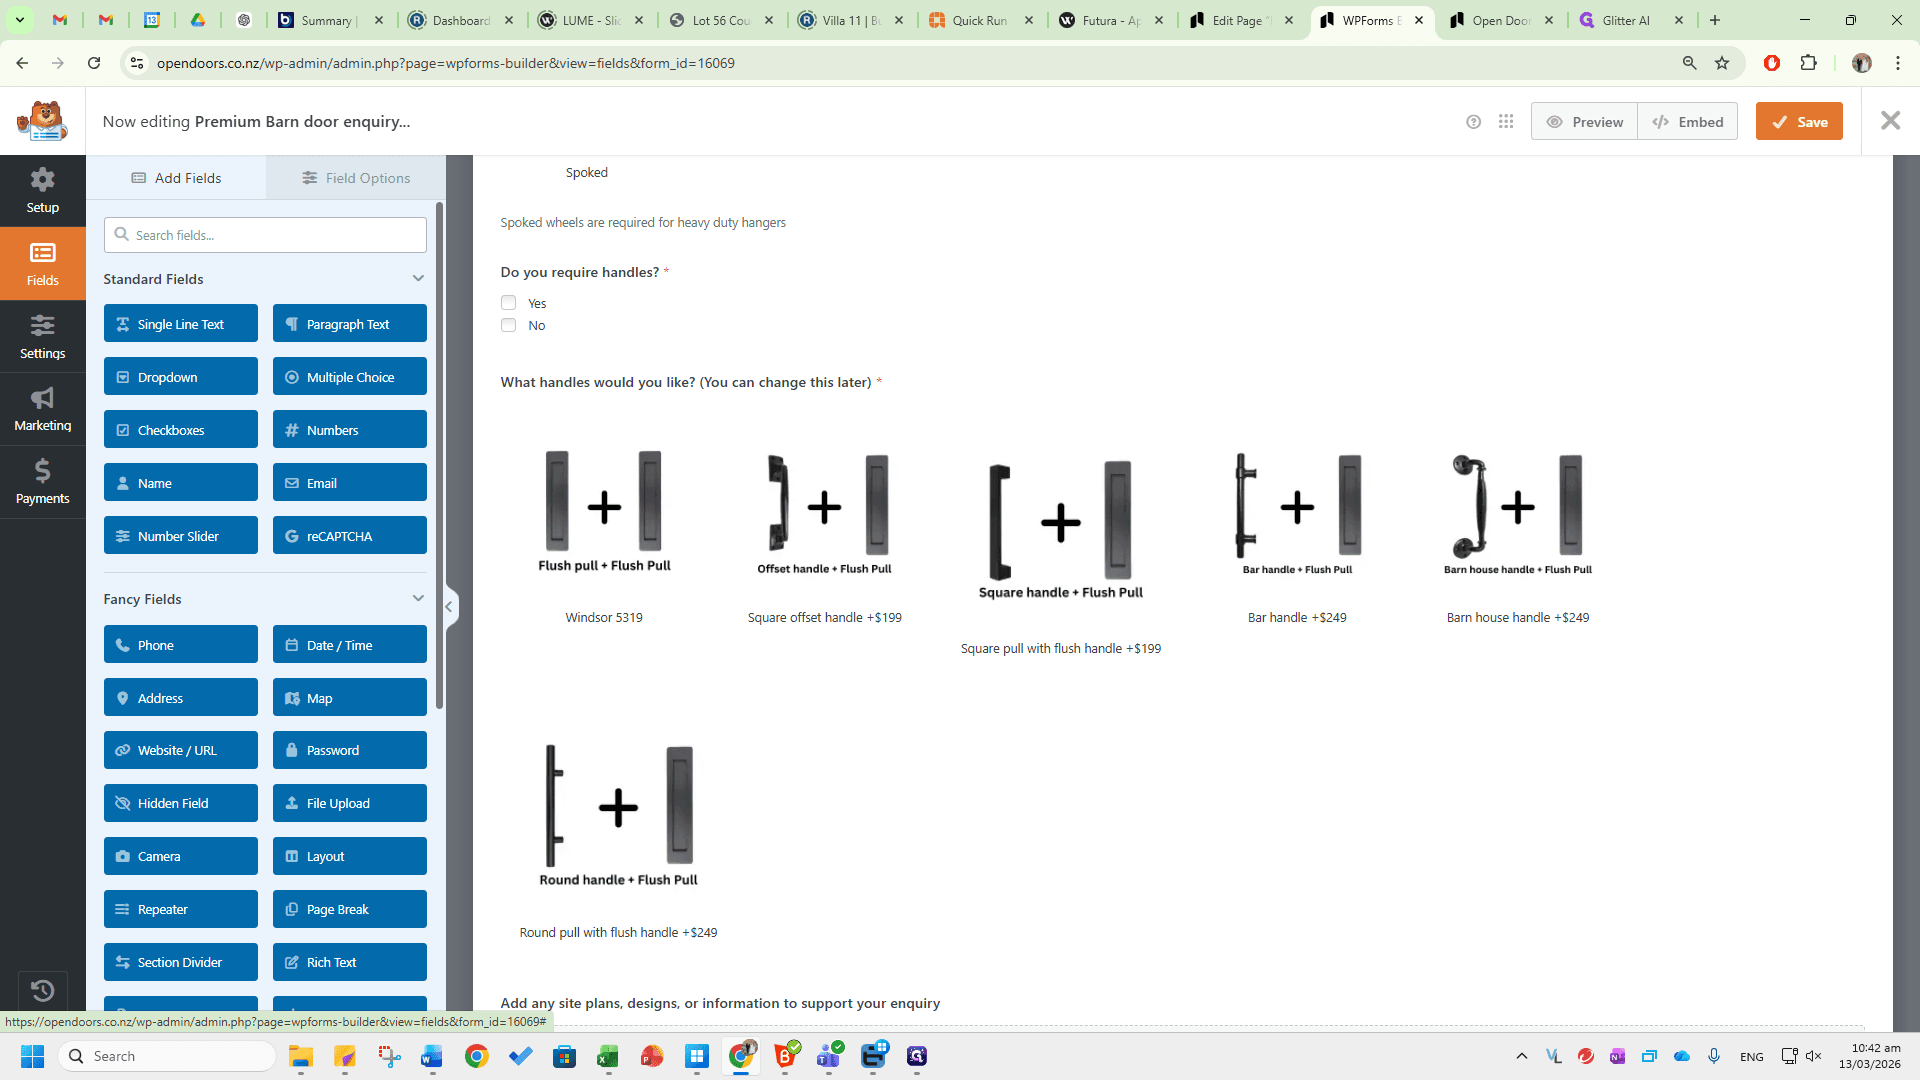Open Excel from the taskbar
This screenshot has height=1080, width=1920.
608,1056
